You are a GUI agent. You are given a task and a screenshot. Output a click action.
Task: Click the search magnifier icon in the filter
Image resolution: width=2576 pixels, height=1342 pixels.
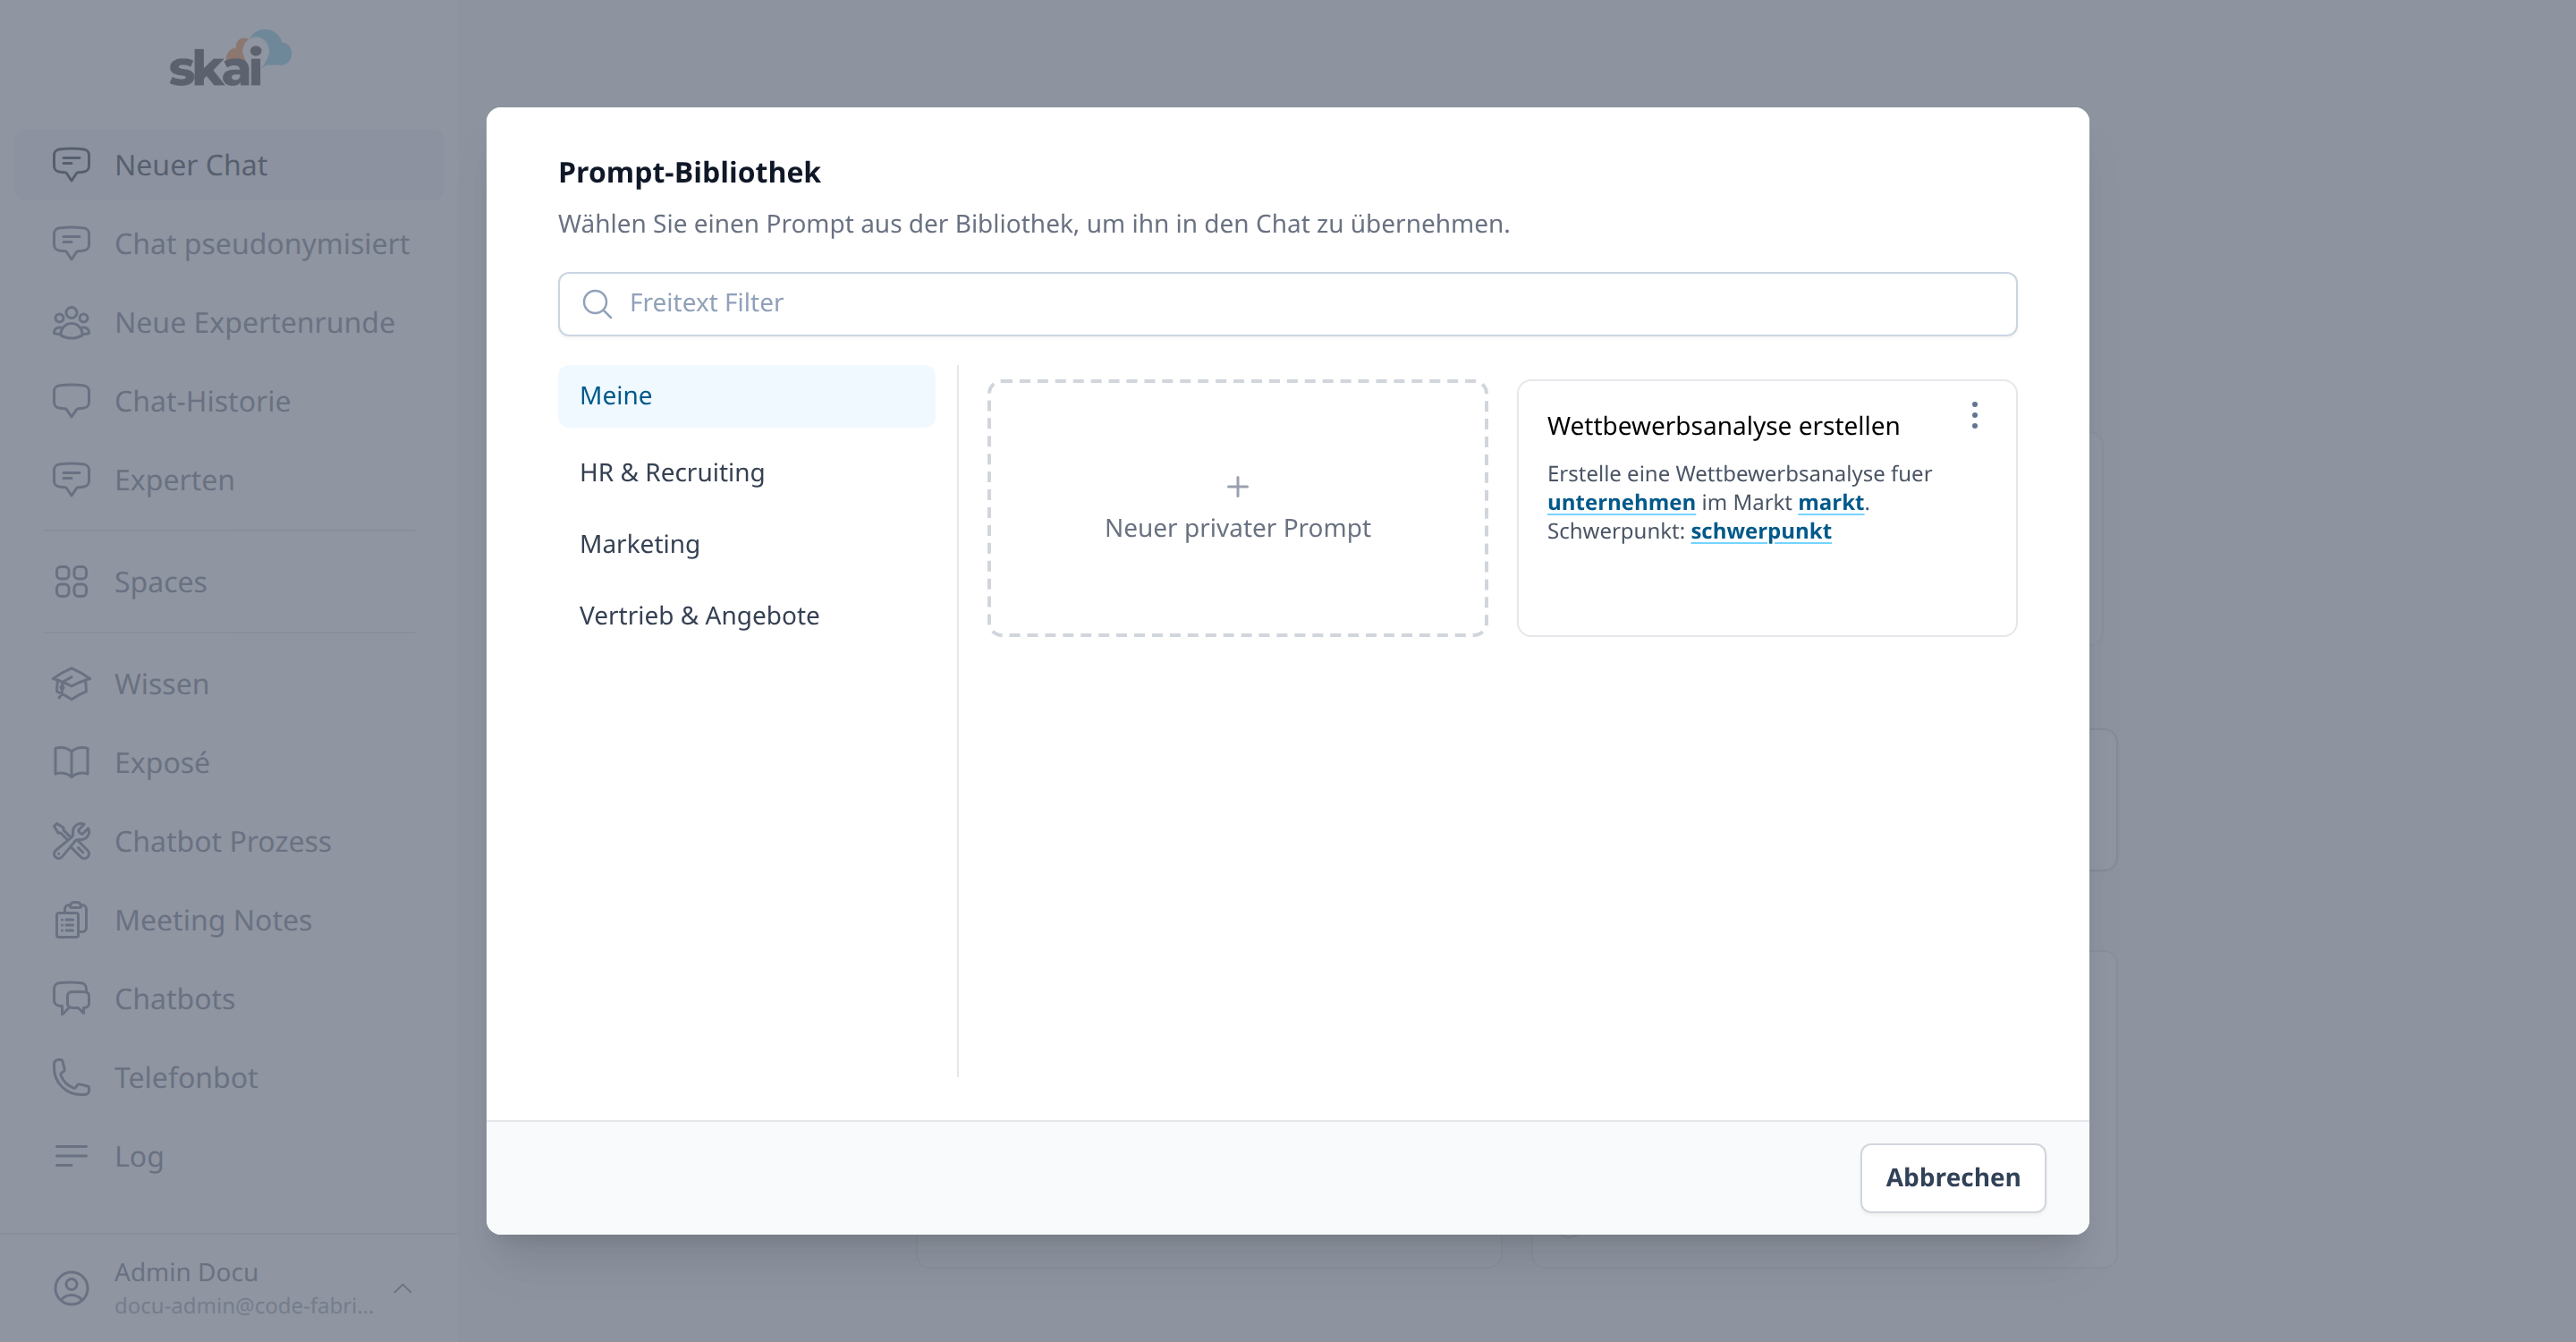pyautogui.click(x=597, y=304)
